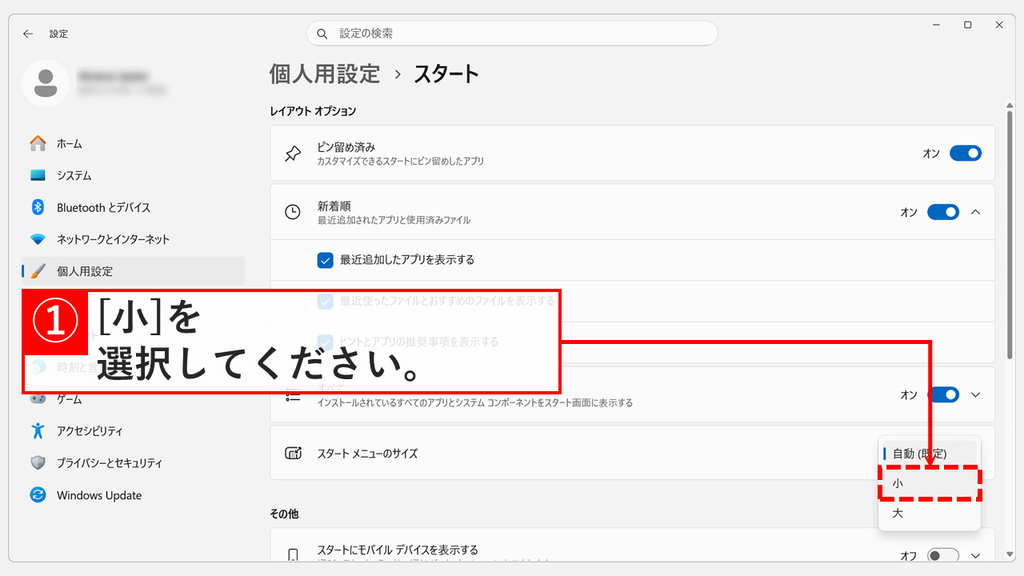The image size is (1024, 576).
Task: Collapse the 新着順 section chevron
Action: (976, 212)
